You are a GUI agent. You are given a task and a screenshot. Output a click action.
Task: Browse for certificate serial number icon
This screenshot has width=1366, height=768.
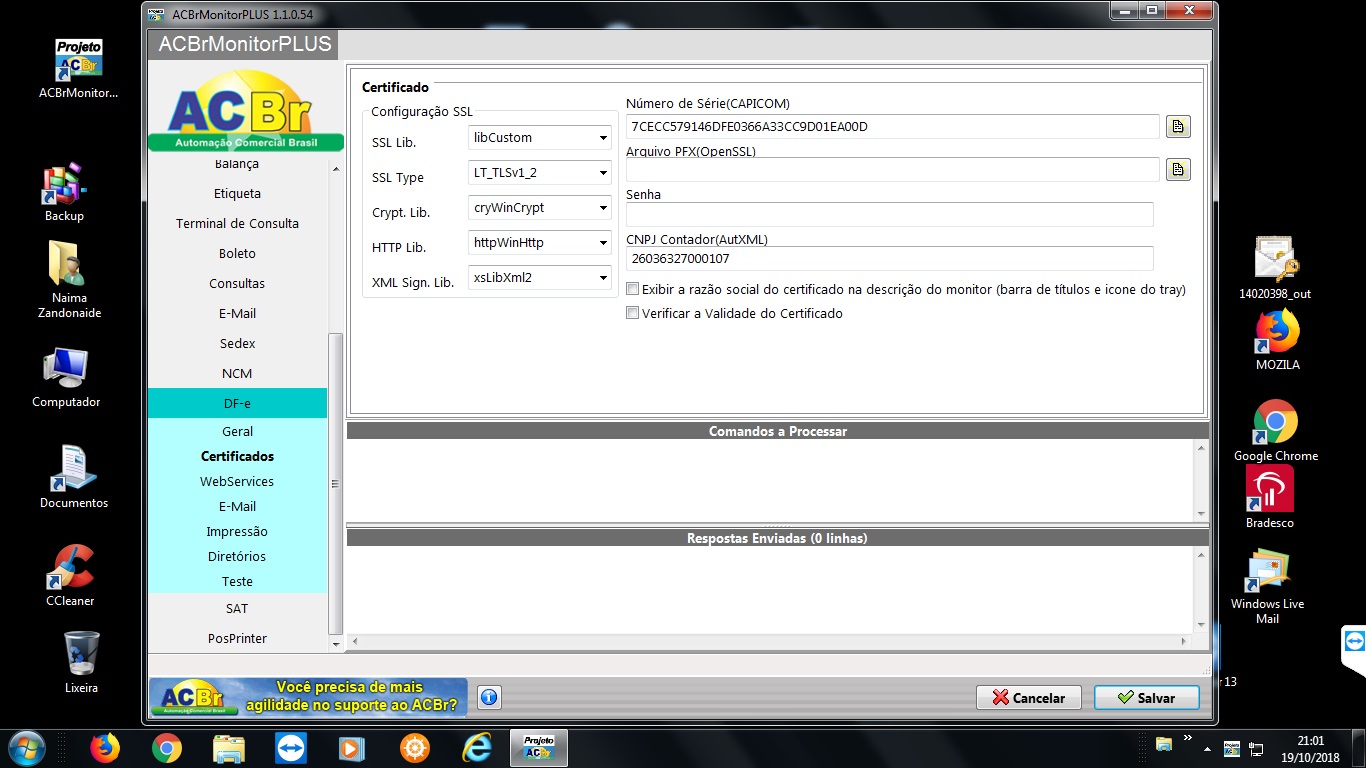click(1178, 126)
